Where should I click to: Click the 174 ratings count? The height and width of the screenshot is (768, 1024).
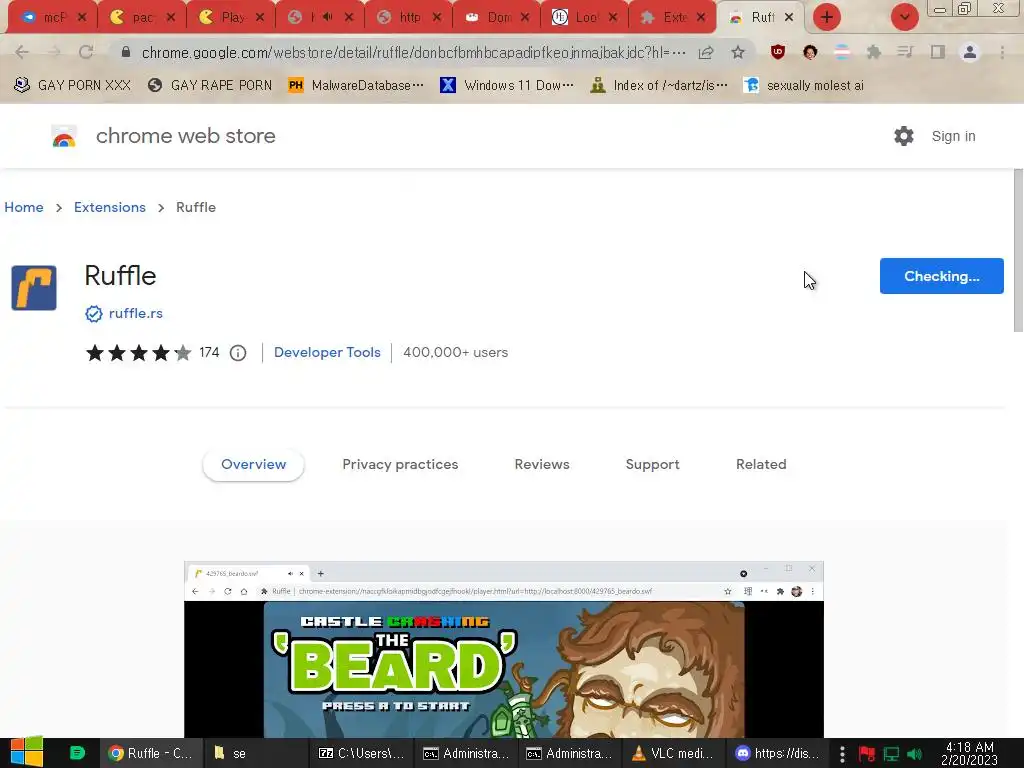click(209, 353)
